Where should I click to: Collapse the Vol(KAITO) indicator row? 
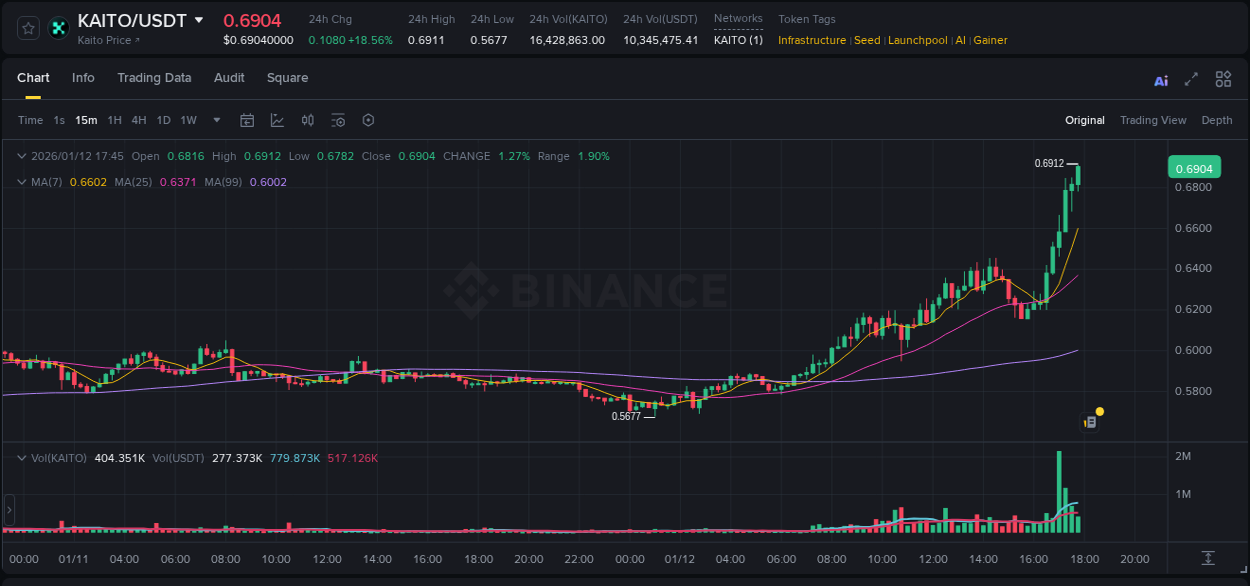point(20,456)
